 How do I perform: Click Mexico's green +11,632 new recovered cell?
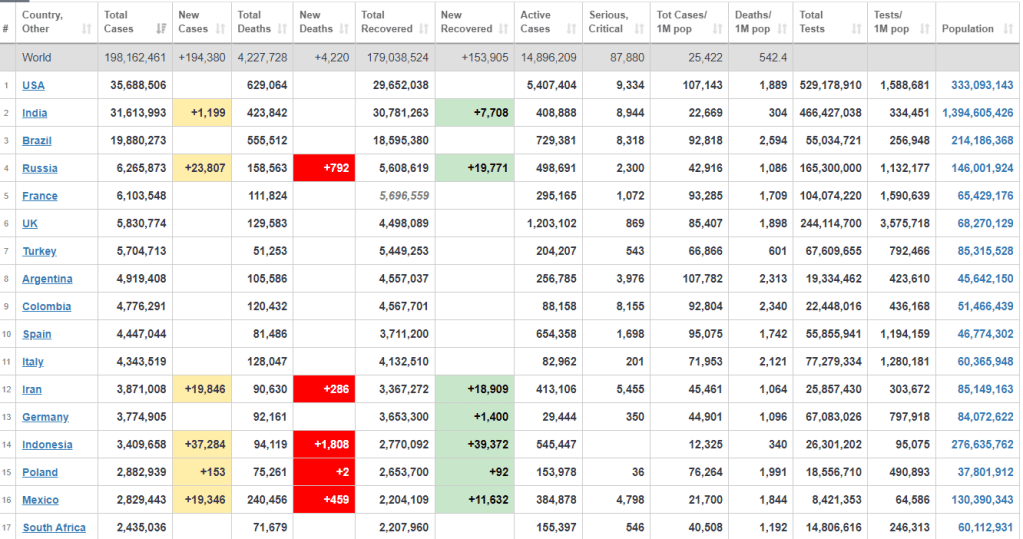475,500
